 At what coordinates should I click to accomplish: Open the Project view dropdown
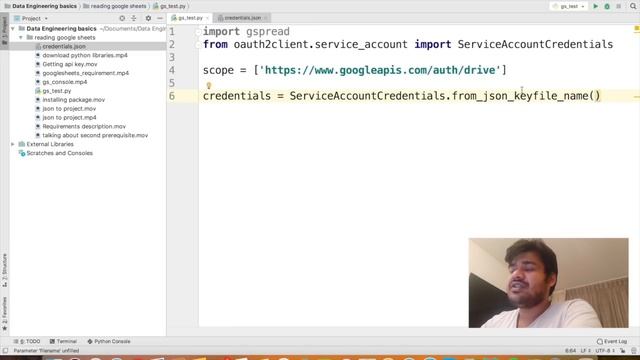pyautogui.click(x=31, y=18)
